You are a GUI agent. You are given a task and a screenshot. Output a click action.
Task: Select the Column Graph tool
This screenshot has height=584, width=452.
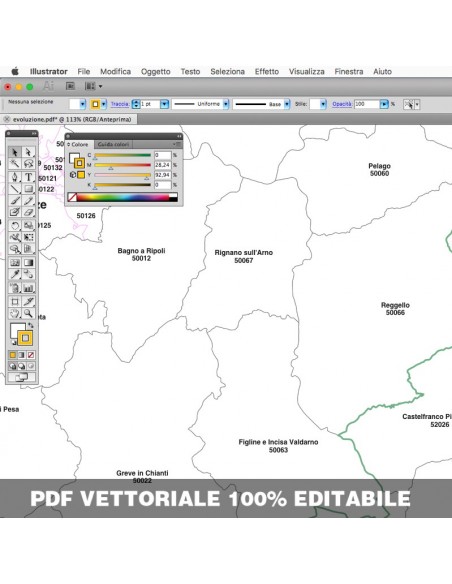pos(28,288)
